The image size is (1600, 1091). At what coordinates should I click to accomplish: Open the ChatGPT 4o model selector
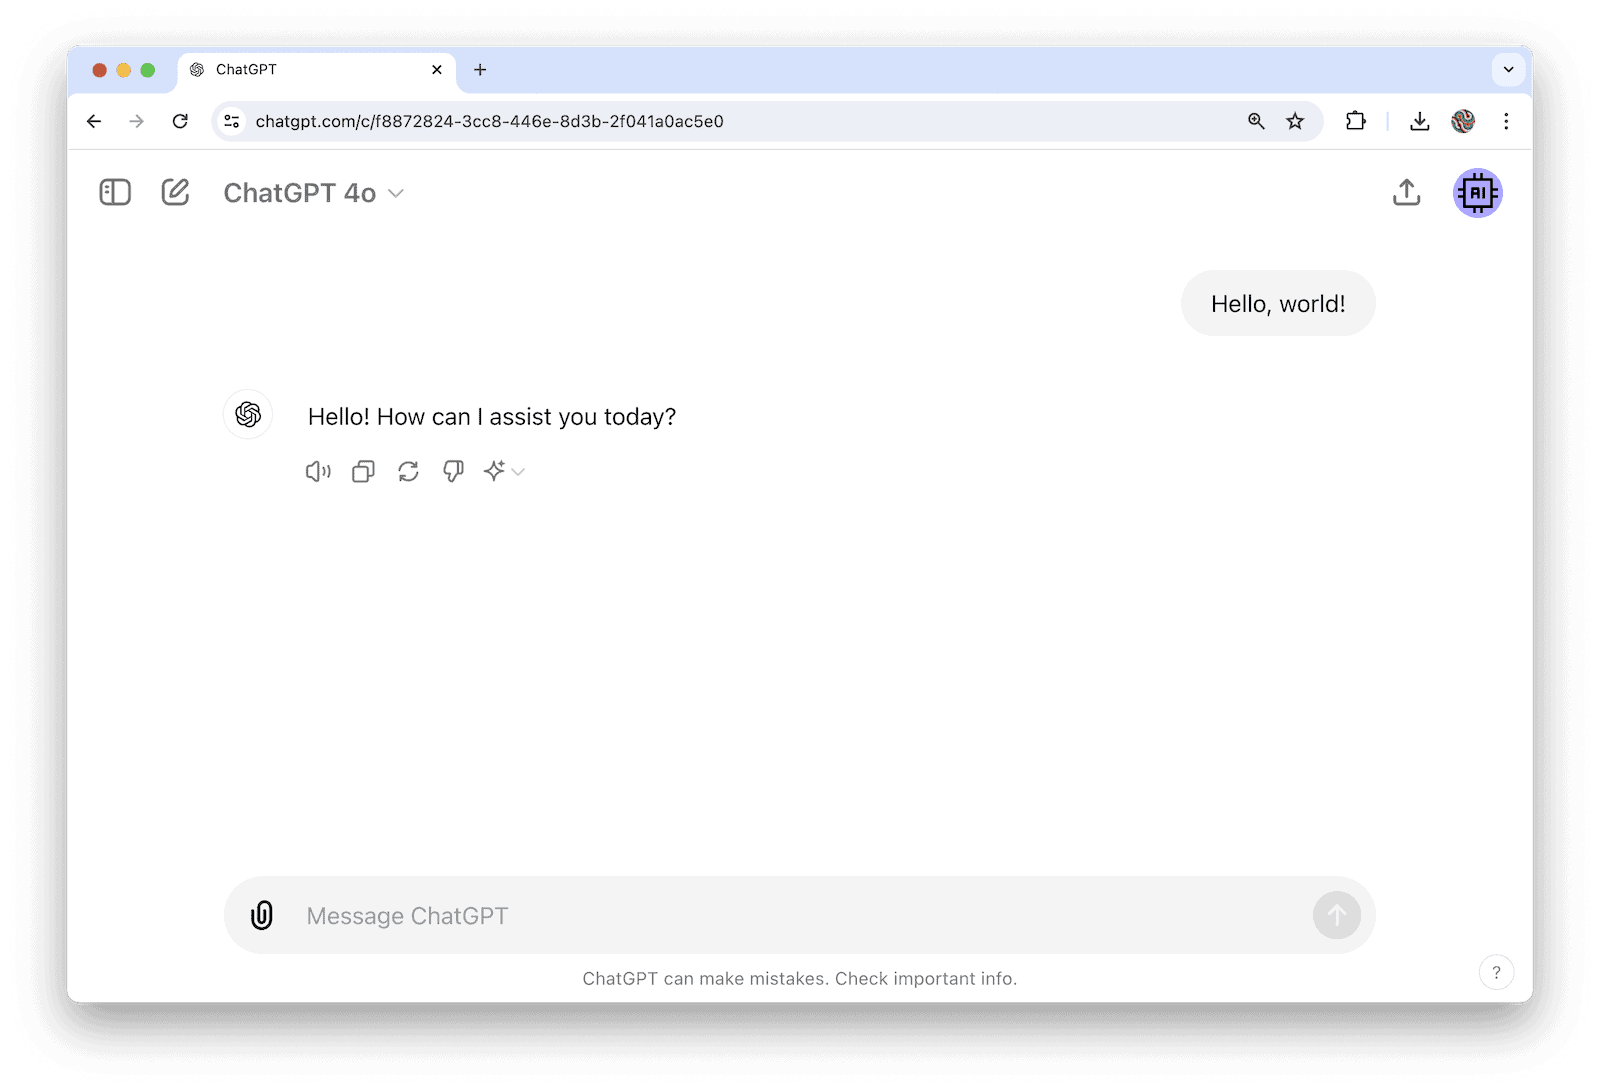coord(313,193)
